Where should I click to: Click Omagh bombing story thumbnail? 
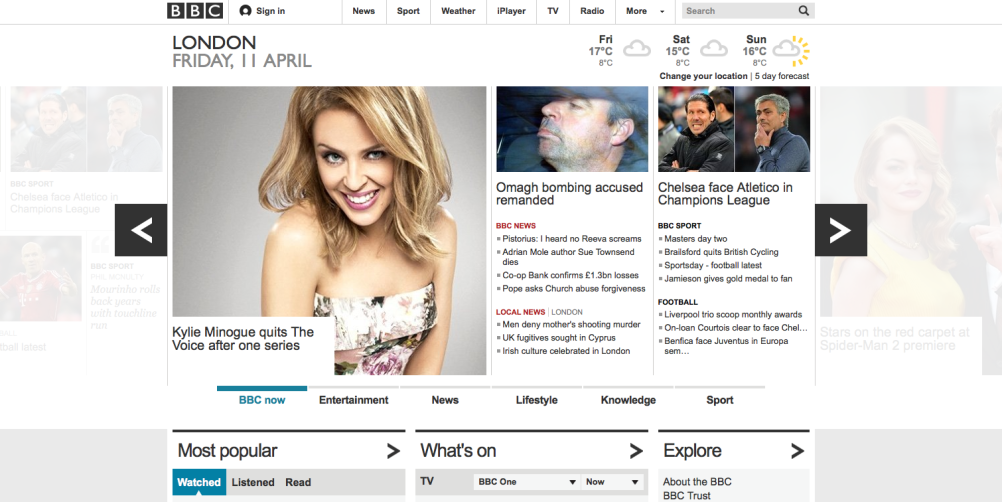click(x=572, y=129)
